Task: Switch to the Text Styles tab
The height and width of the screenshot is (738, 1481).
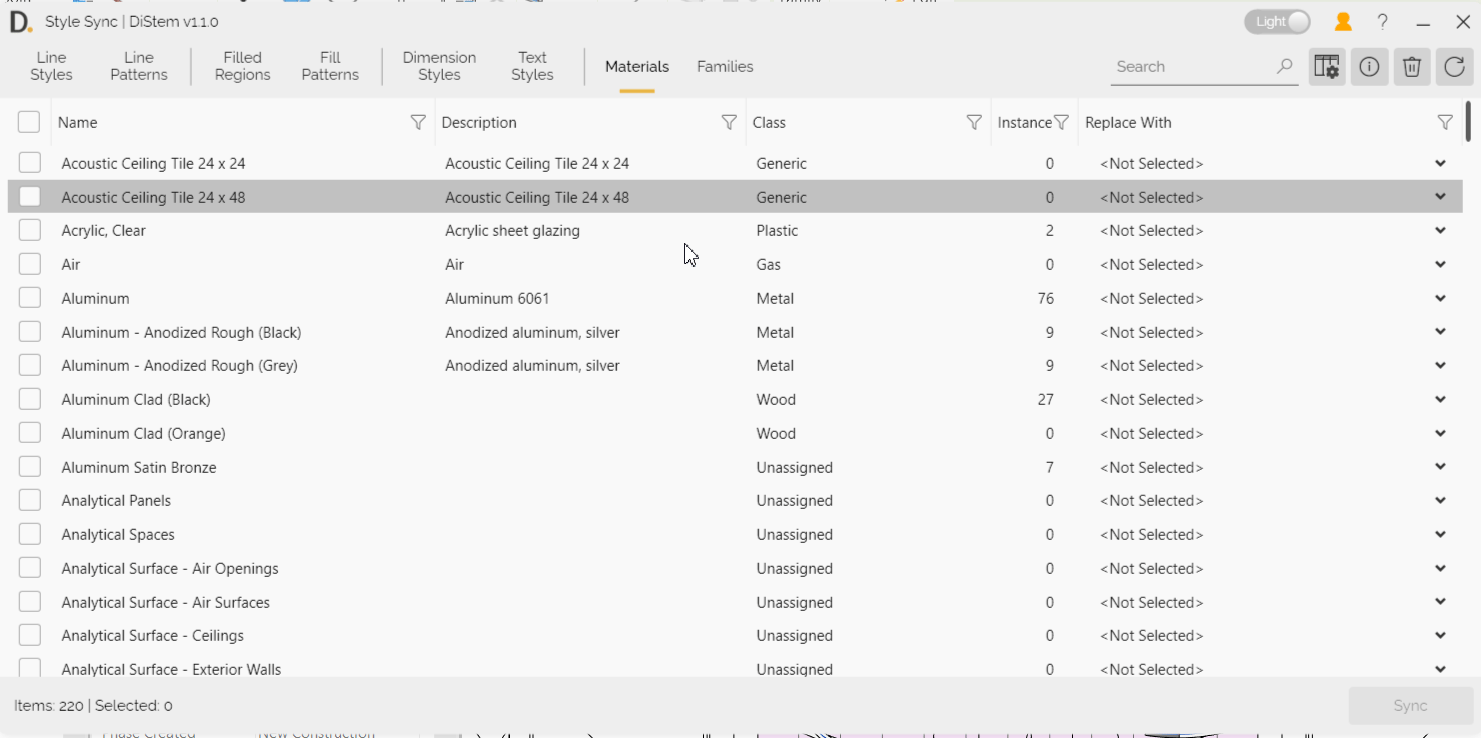Action: [x=532, y=66]
